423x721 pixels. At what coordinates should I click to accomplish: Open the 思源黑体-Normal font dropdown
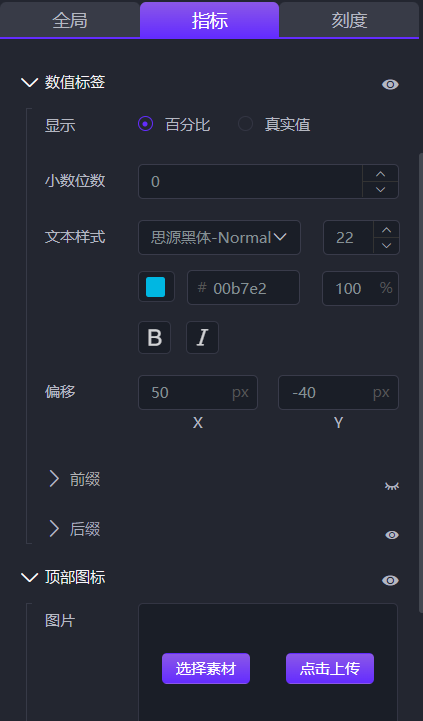[219, 237]
